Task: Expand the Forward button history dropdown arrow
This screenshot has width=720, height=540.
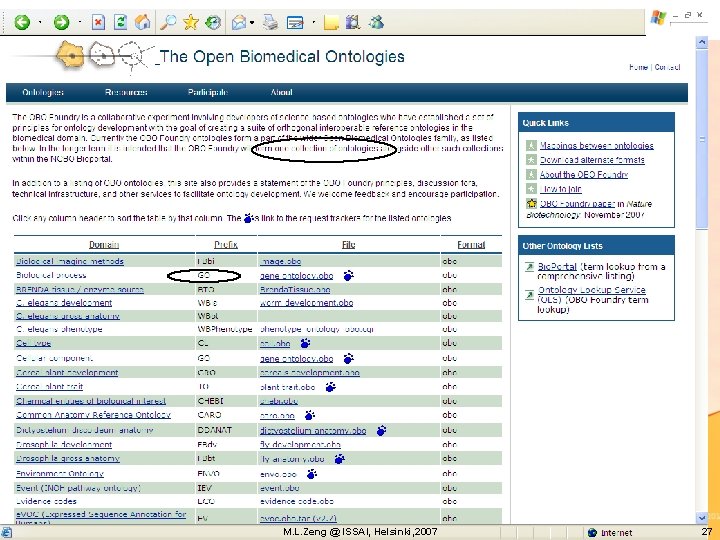Action: click(80, 22)
